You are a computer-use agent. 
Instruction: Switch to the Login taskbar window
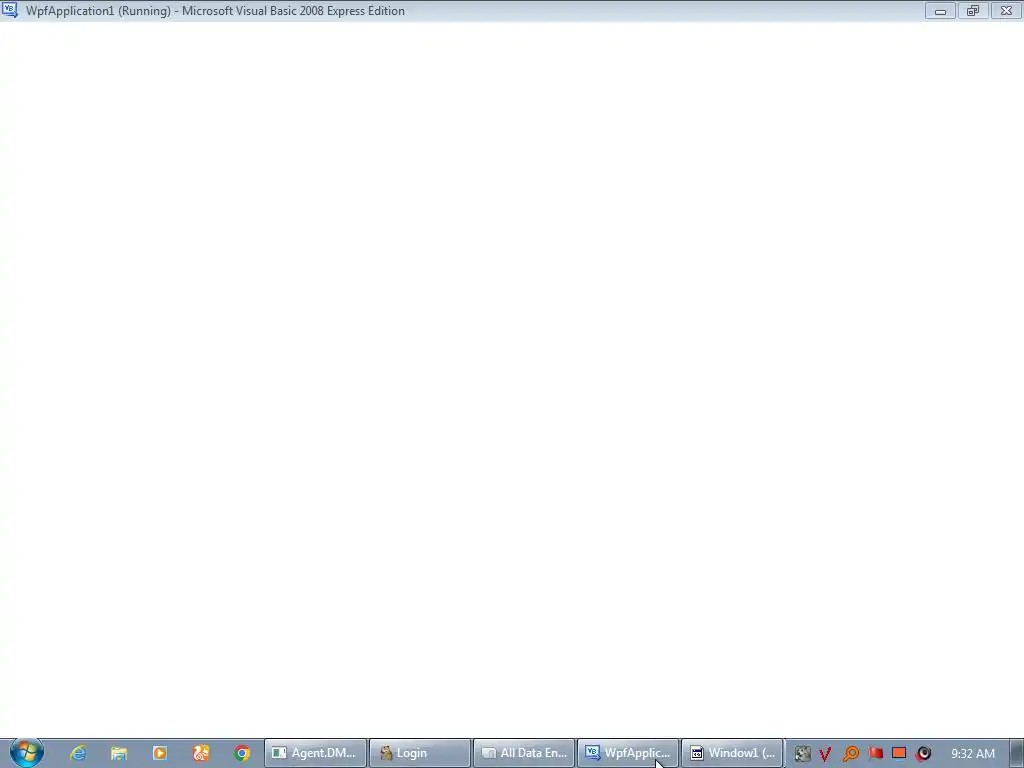(420, 753)
